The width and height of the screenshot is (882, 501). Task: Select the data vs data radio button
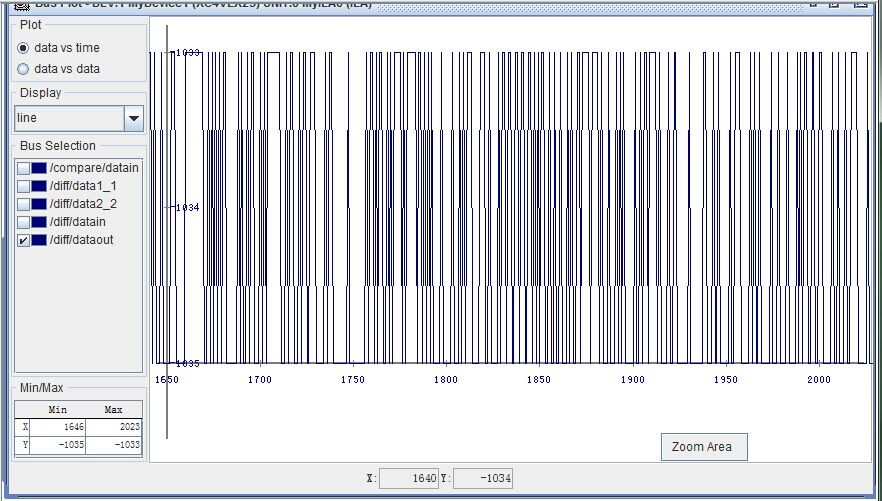pyautogui.click(x=23, y=69)
